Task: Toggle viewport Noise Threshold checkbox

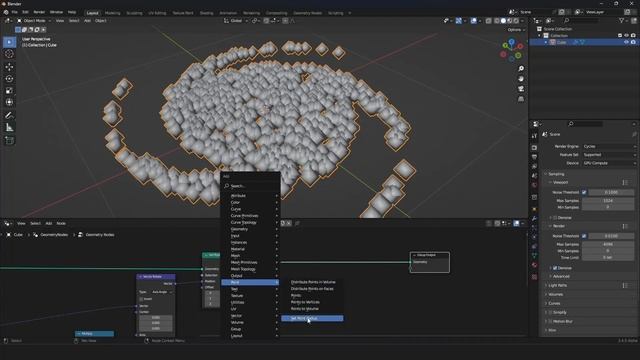Action: (584, 192)
